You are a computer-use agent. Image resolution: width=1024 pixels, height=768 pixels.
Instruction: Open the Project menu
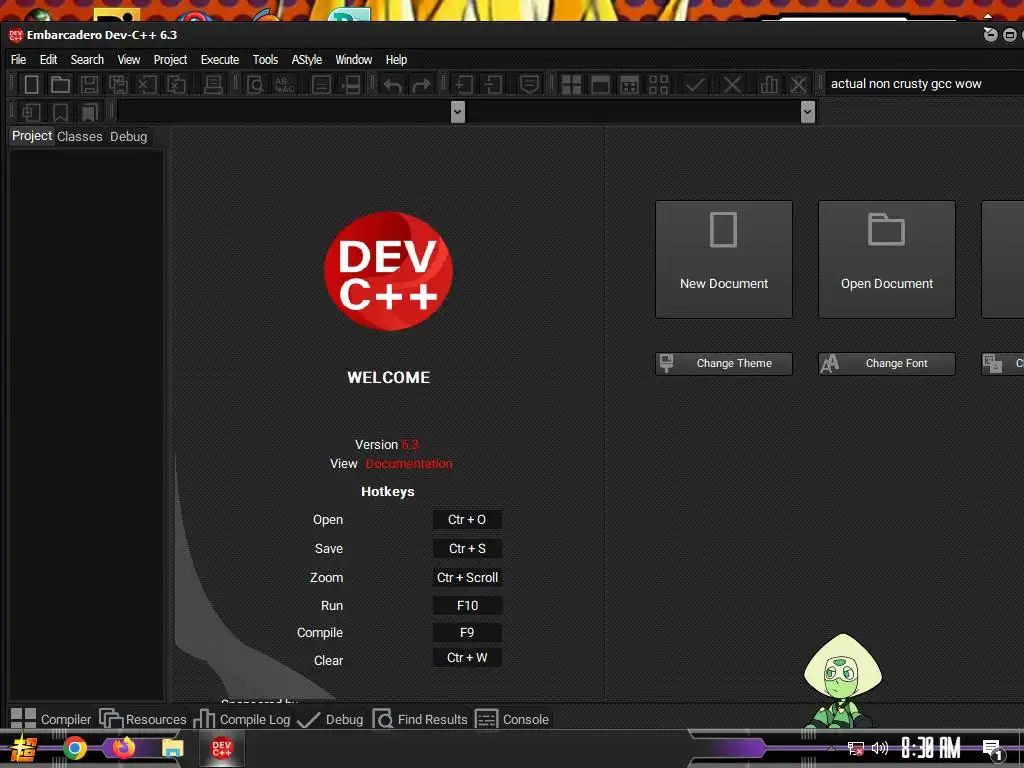coord(170,59)
